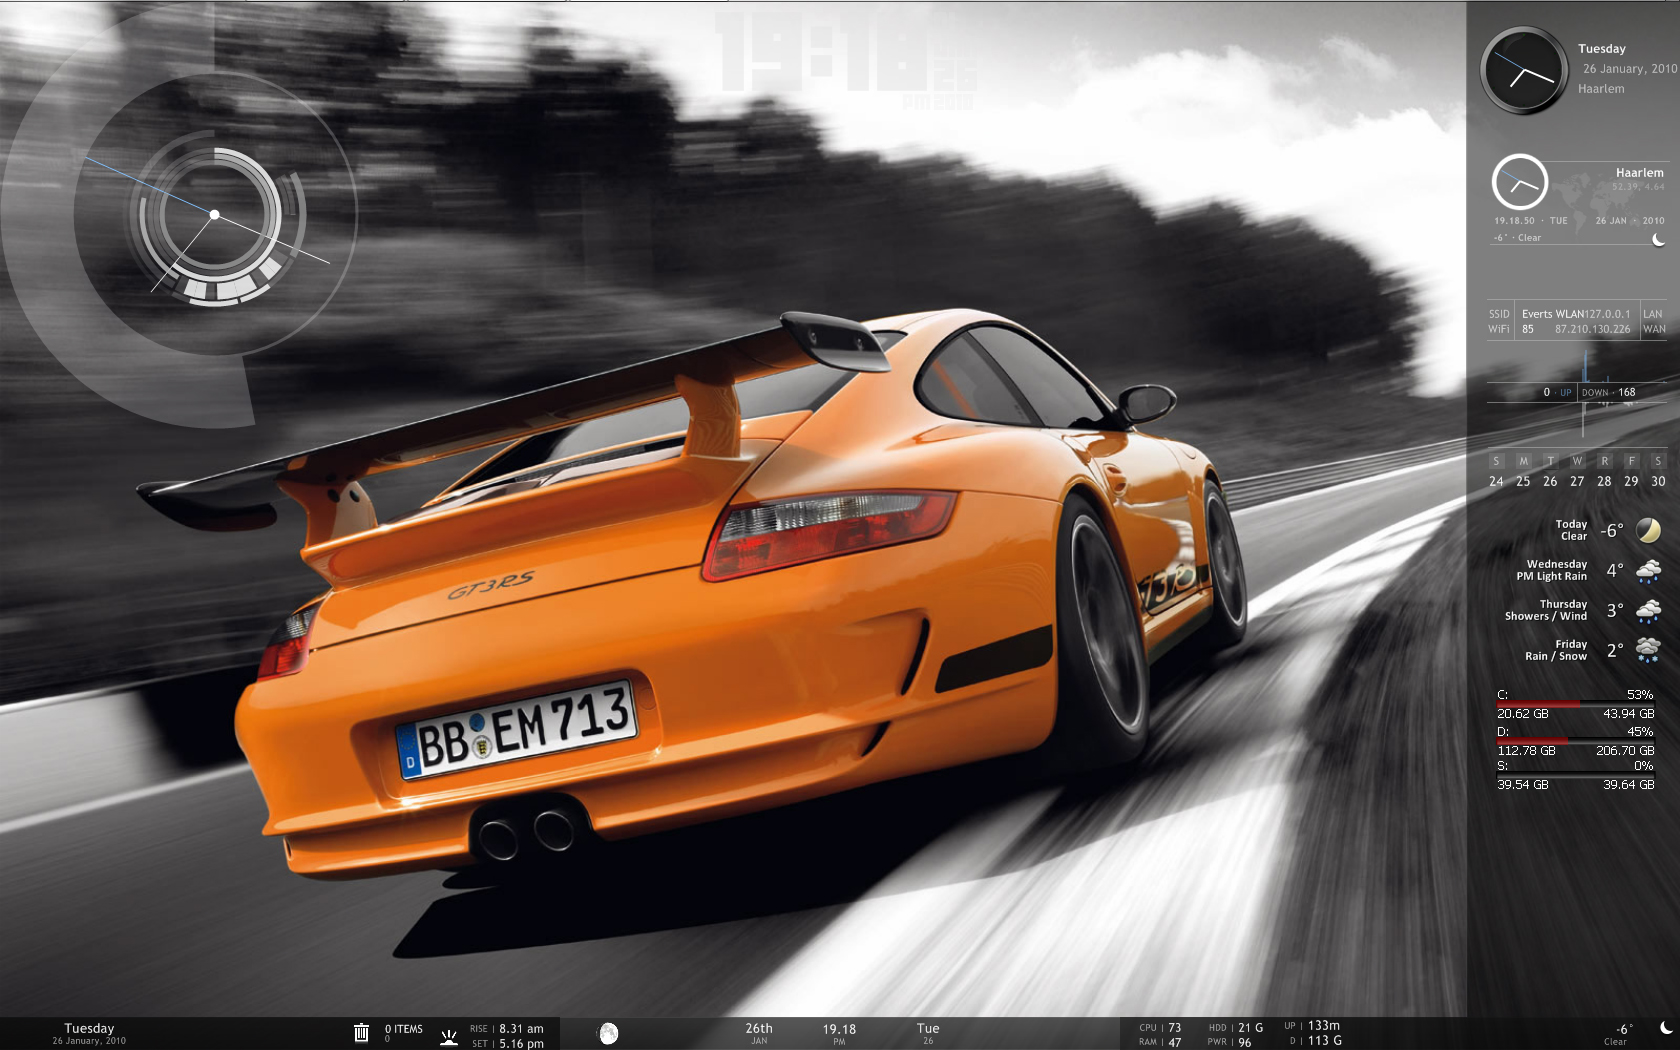Screen dimensions: 1680x1050
Task: Click the C: drive usage bar
Action: (x=1575, y=704)
